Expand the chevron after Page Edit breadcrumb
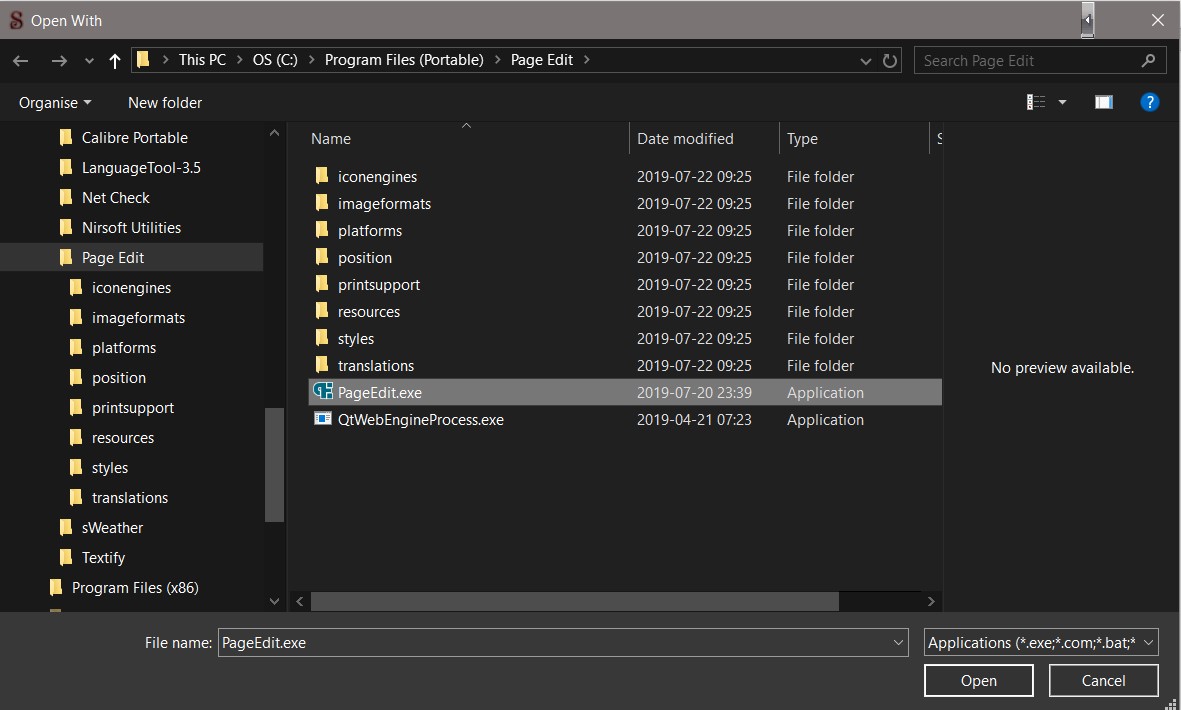Image resolution: width=1181 pixels, height=710 pixels. pos(587,60)
